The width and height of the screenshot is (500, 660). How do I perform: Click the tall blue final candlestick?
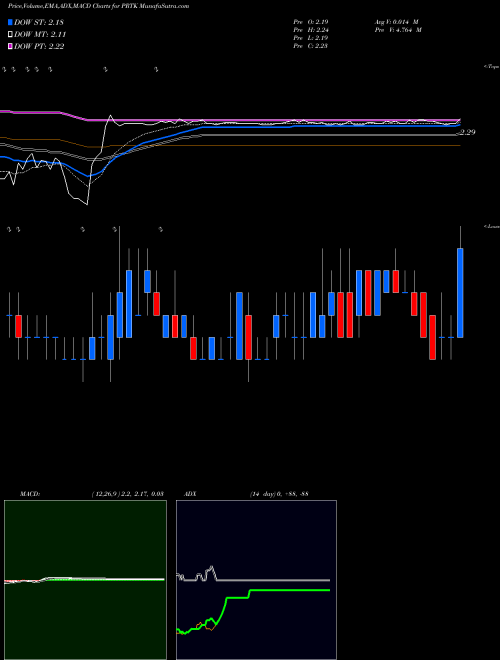(x=460, y=293)
